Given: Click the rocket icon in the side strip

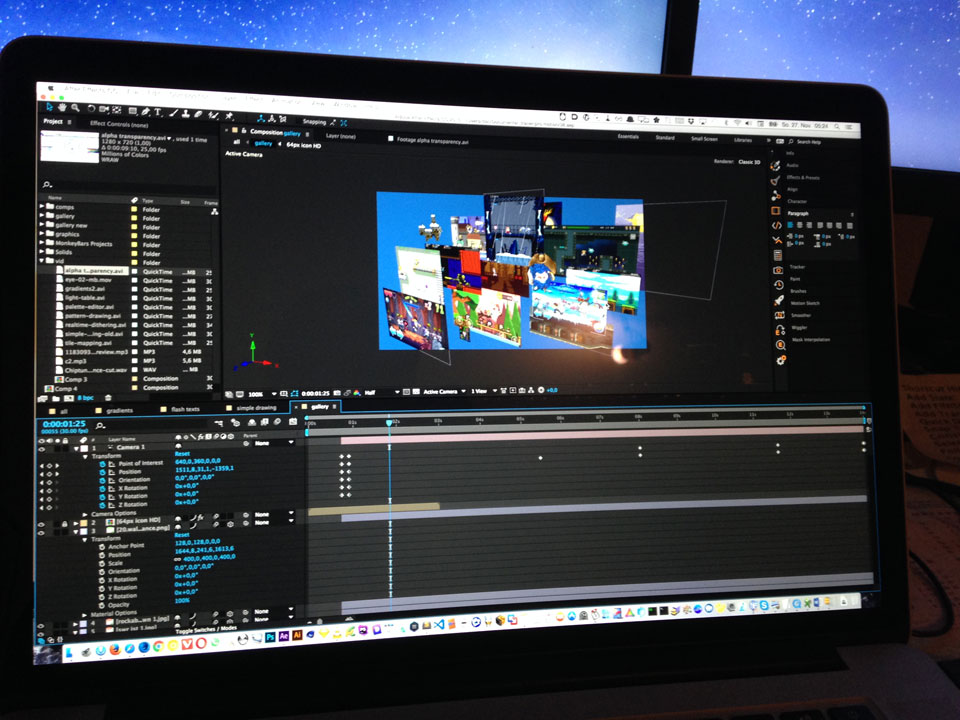Looking at the screenshot, I should click(x=778, y=300).
